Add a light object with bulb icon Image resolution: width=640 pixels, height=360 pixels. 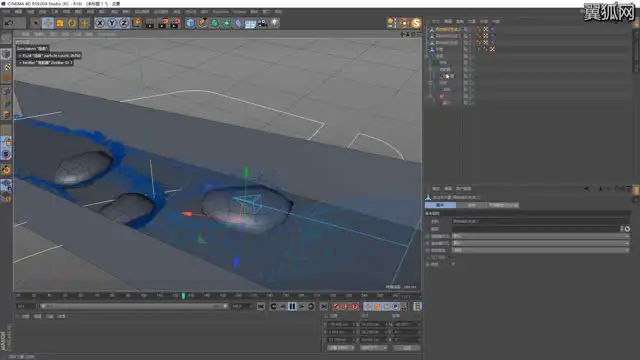pos(275,23)
